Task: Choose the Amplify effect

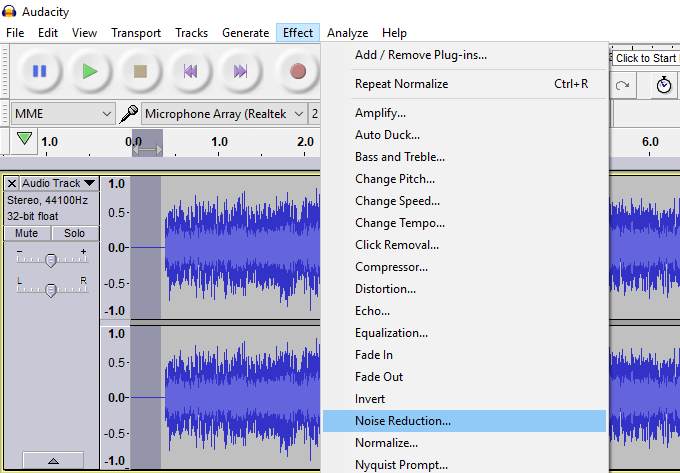Action: [464, 113]
